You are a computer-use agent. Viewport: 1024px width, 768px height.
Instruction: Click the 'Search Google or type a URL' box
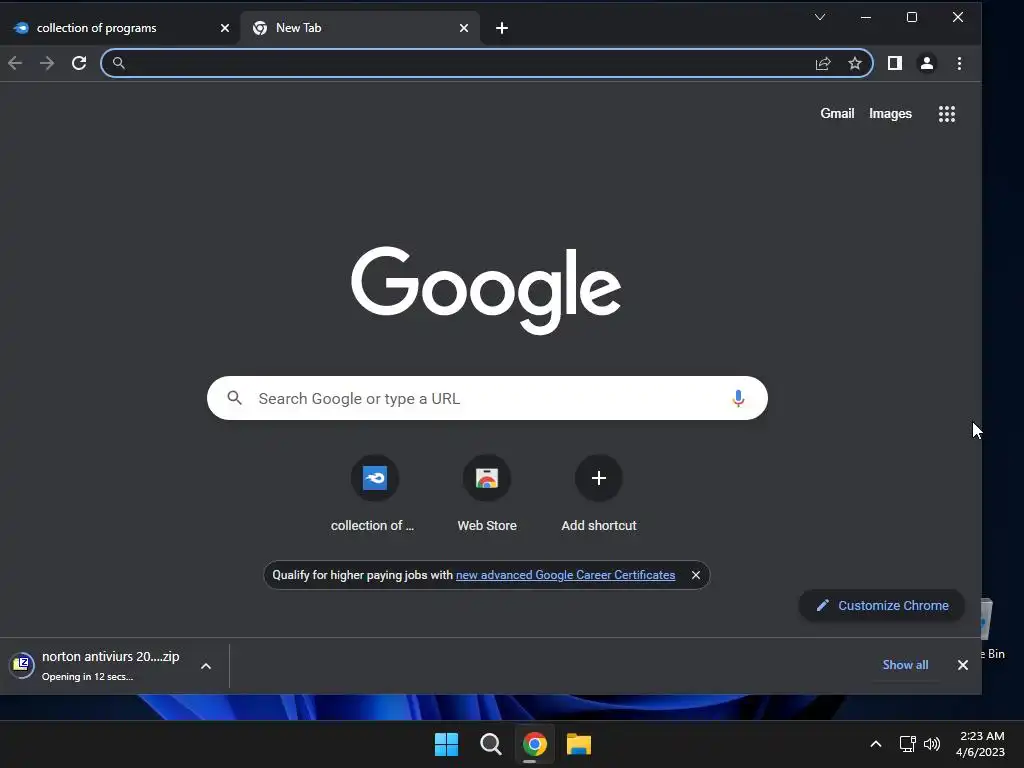pyautogui.click(x=487, y=398)
